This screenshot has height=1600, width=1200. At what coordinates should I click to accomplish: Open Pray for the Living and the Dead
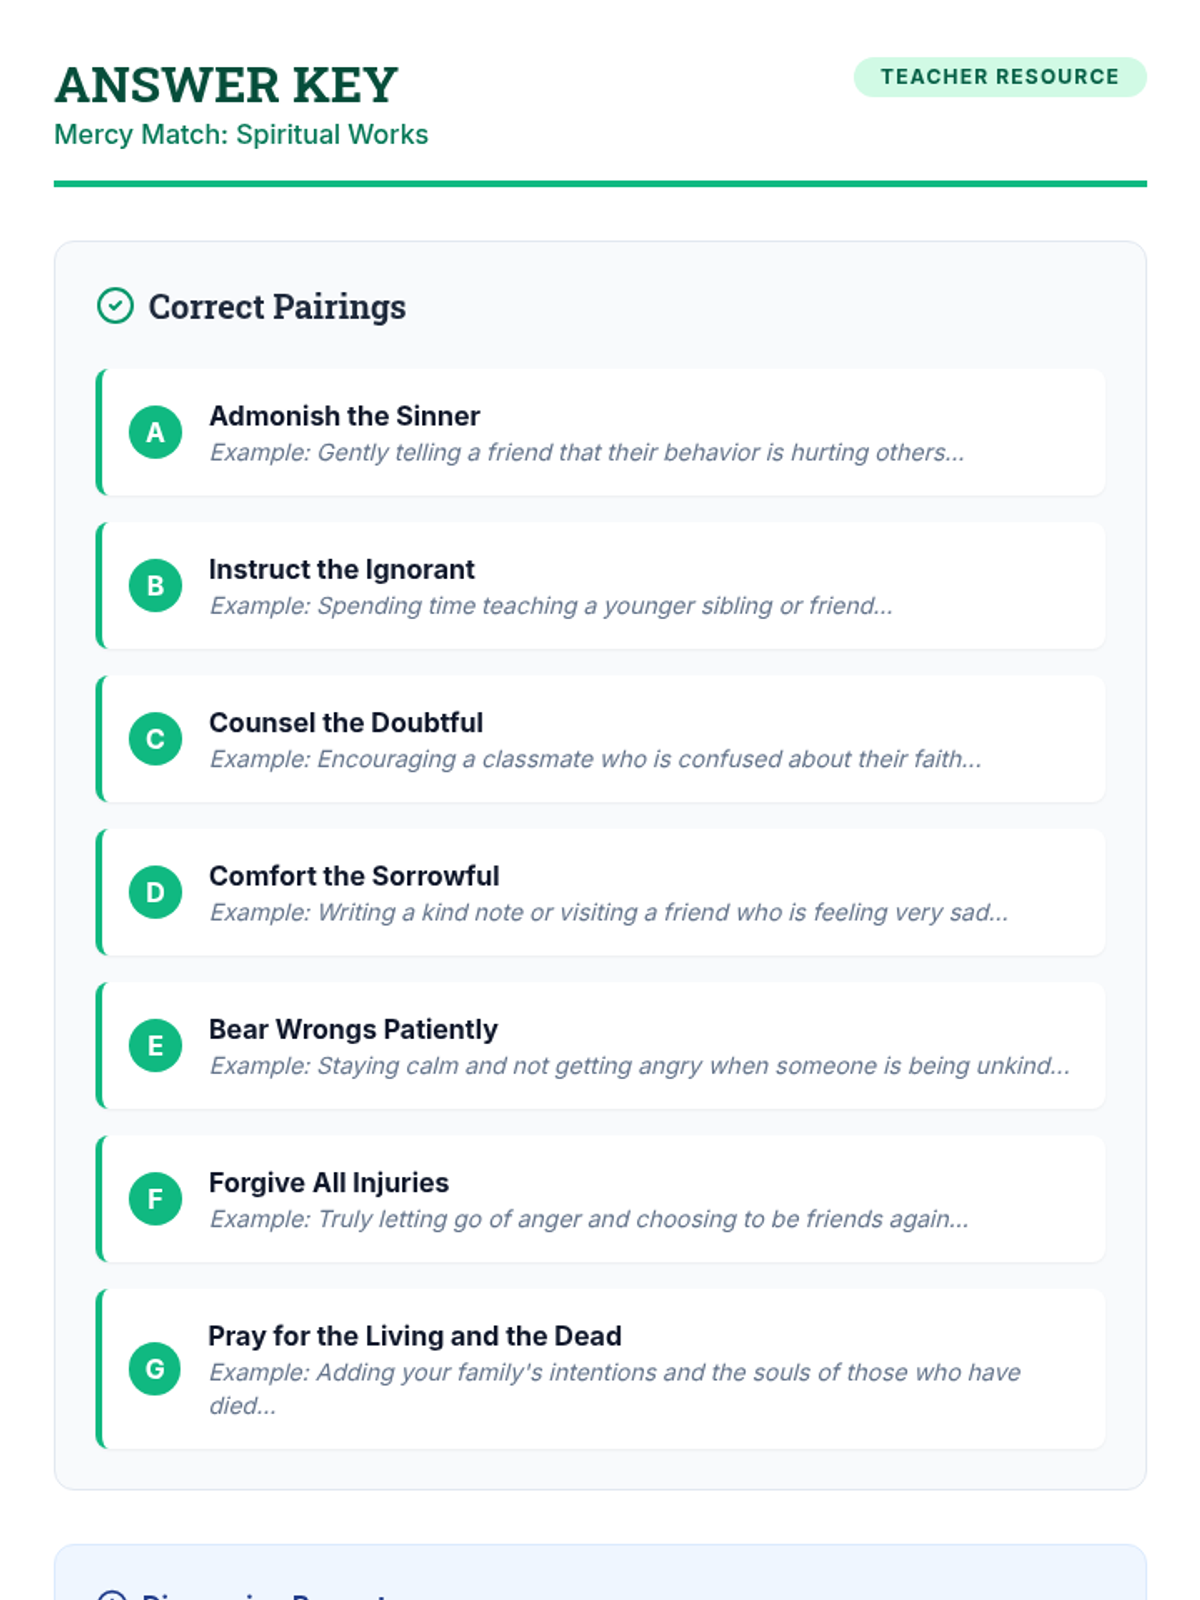point(600,1369)
